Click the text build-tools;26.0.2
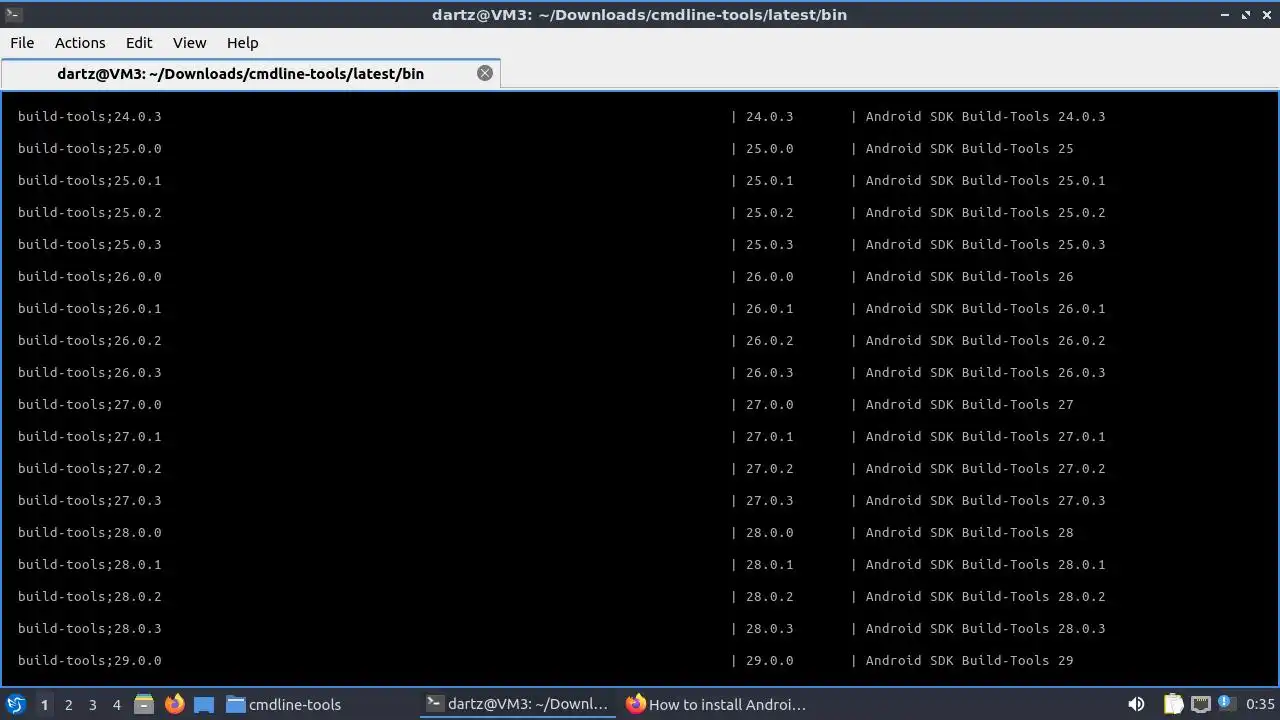This screenshot has height=720, width=1280. (90, 341)
